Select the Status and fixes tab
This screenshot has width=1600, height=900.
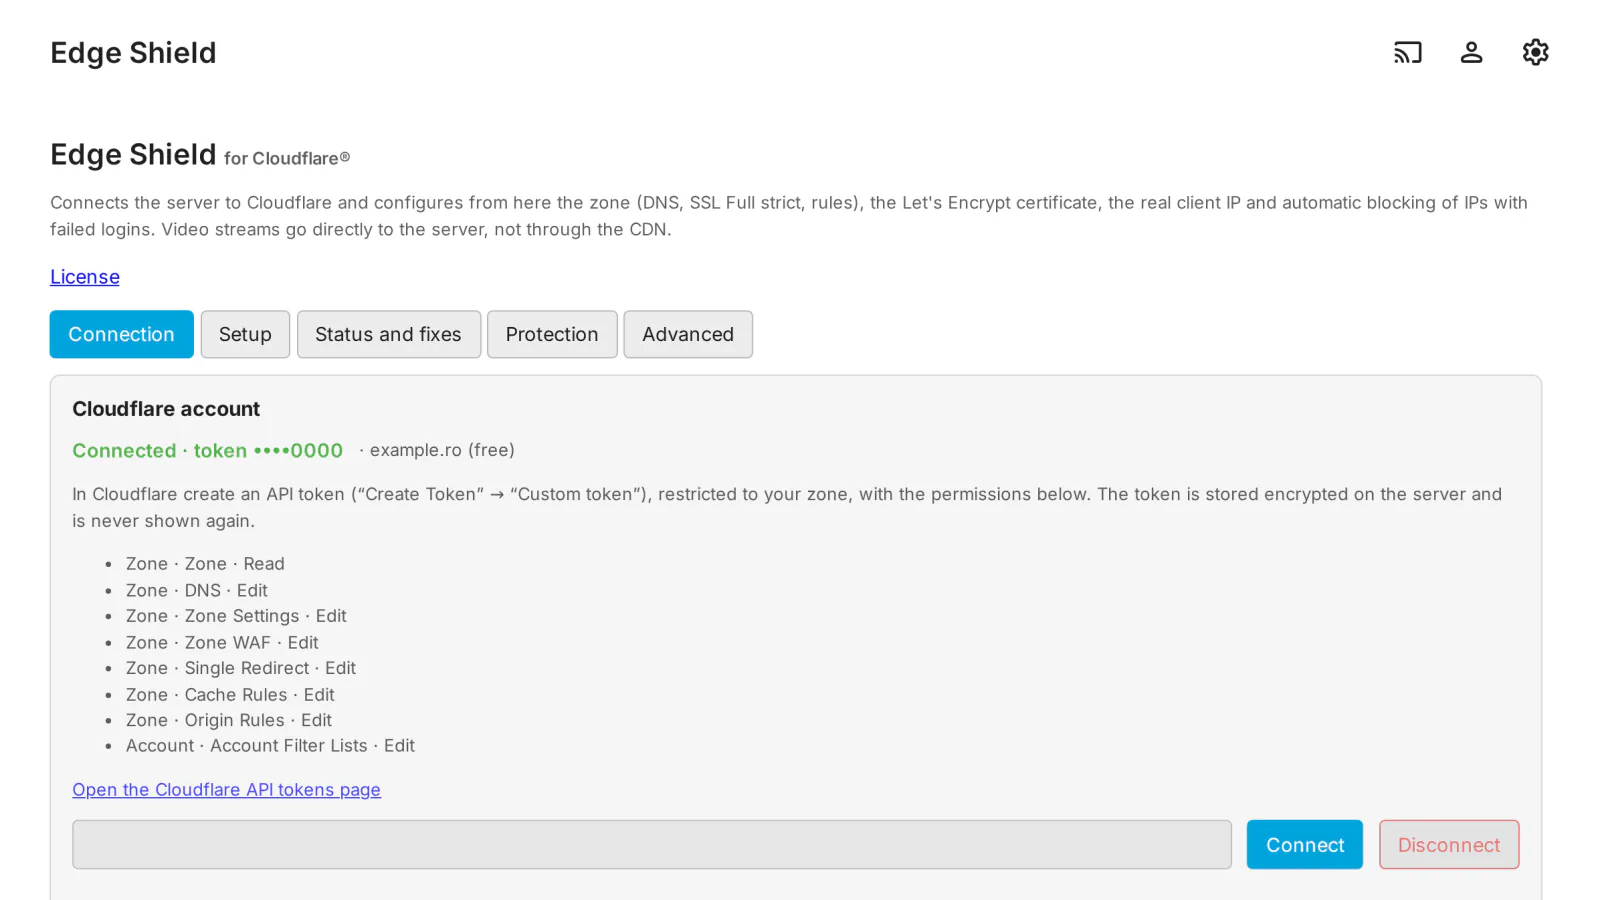pyautogui.click(x=388, y=334)
